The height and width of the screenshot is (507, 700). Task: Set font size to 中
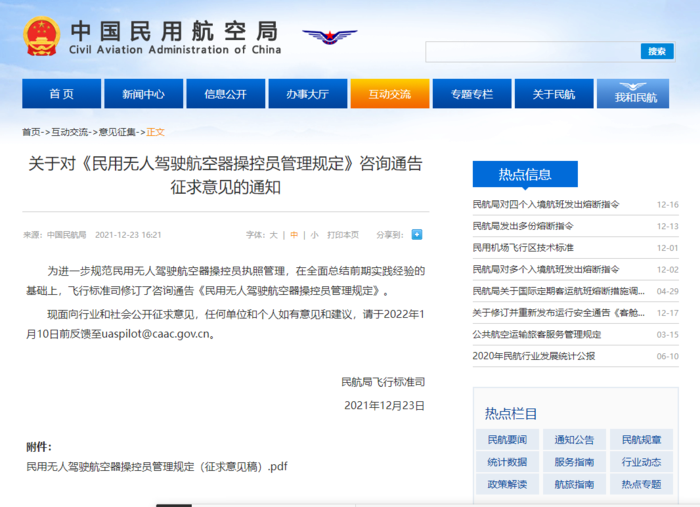pos(294,235)
